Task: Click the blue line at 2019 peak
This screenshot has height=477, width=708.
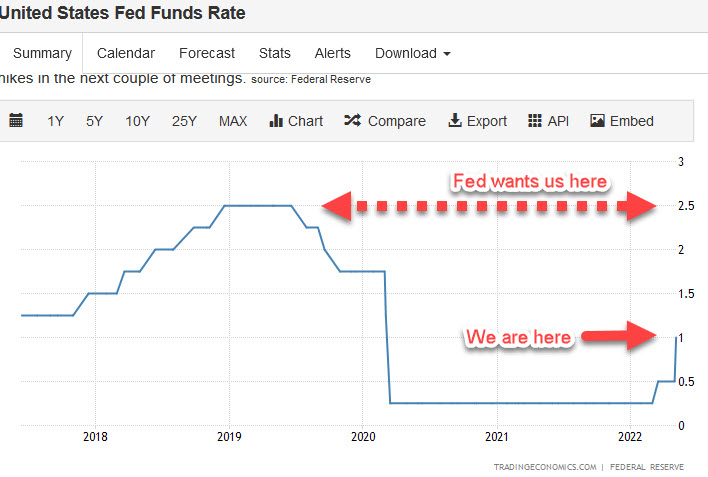Action: (x=257, y=205)
